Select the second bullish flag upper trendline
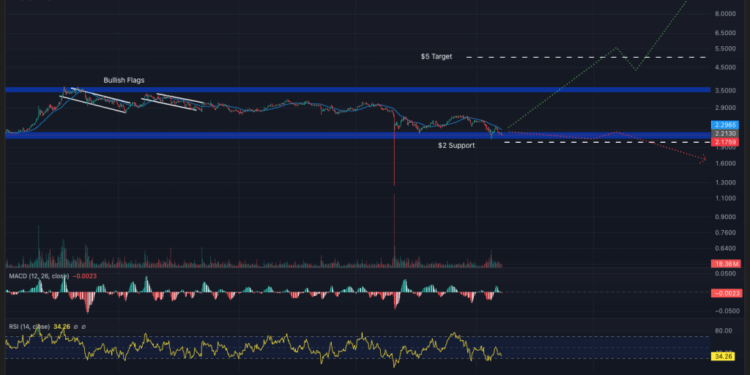Viewport: 750px width, 375px height. tap(180, 98)
